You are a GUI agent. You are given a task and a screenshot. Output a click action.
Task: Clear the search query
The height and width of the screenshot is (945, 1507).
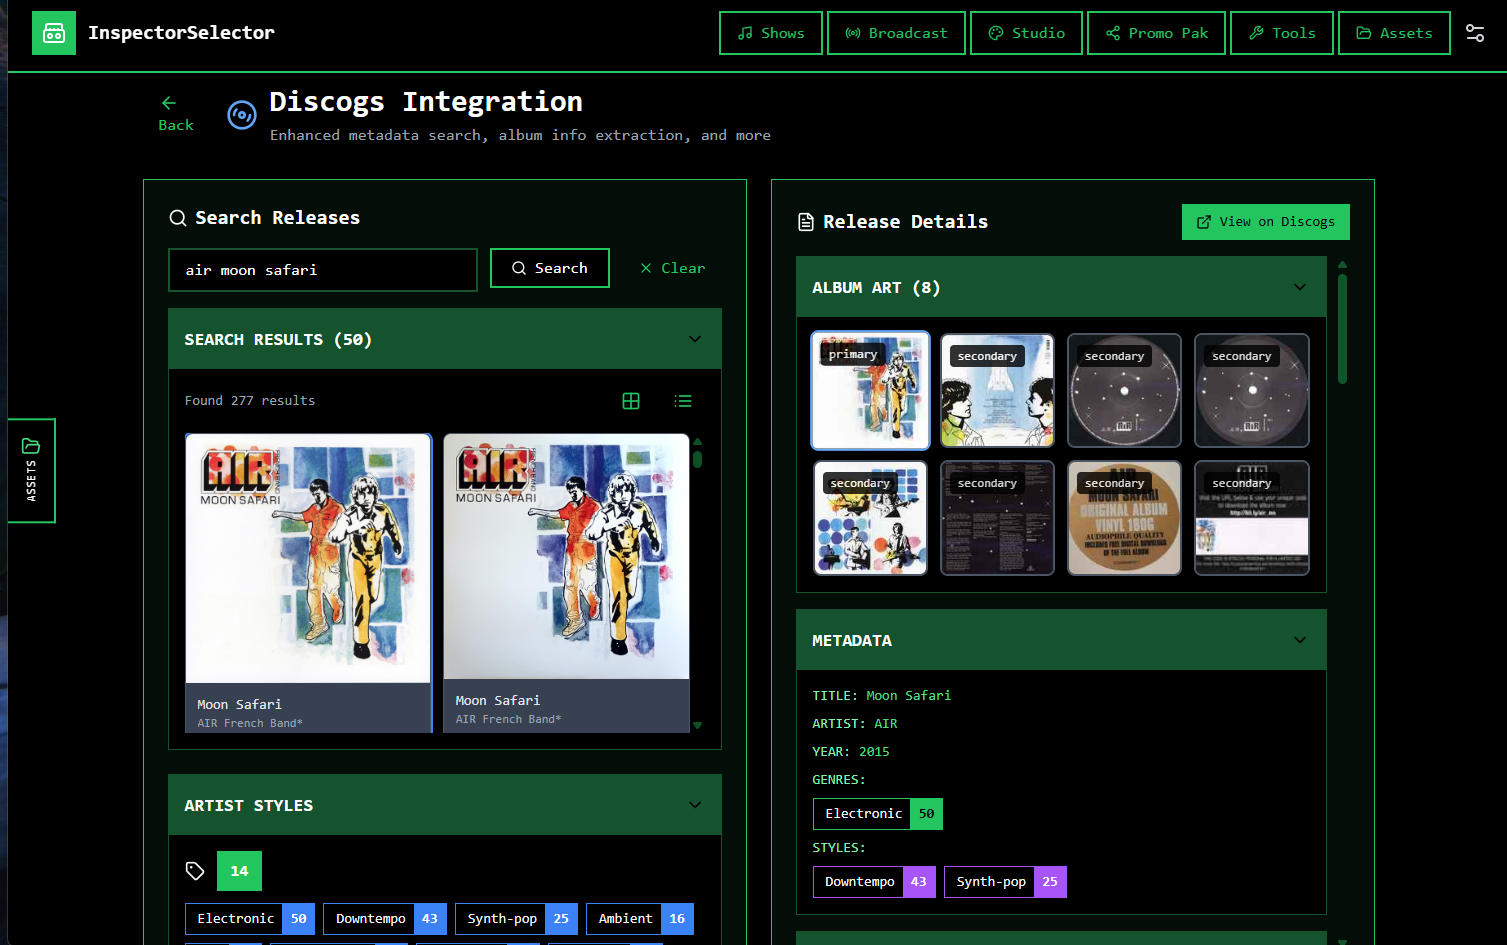(x=673, y=268)
